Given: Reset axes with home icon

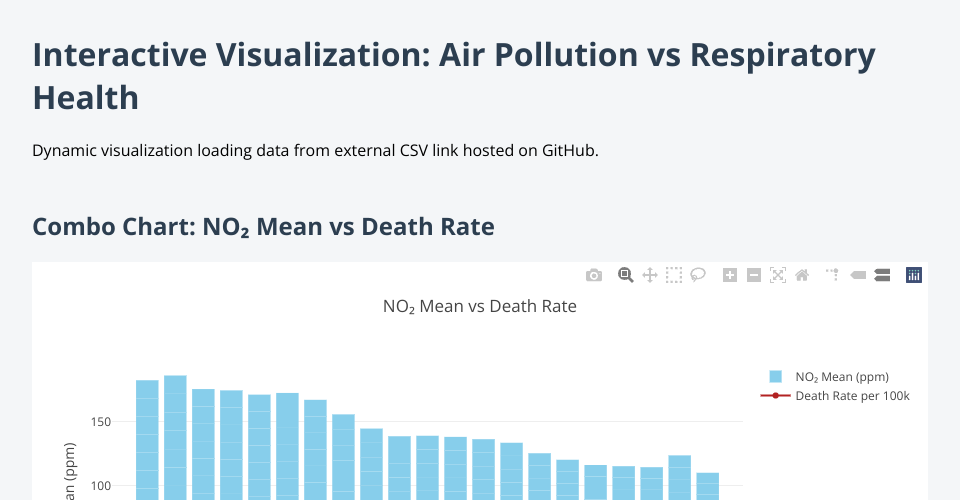Looking at the screenshot, I should pos(801,275).
